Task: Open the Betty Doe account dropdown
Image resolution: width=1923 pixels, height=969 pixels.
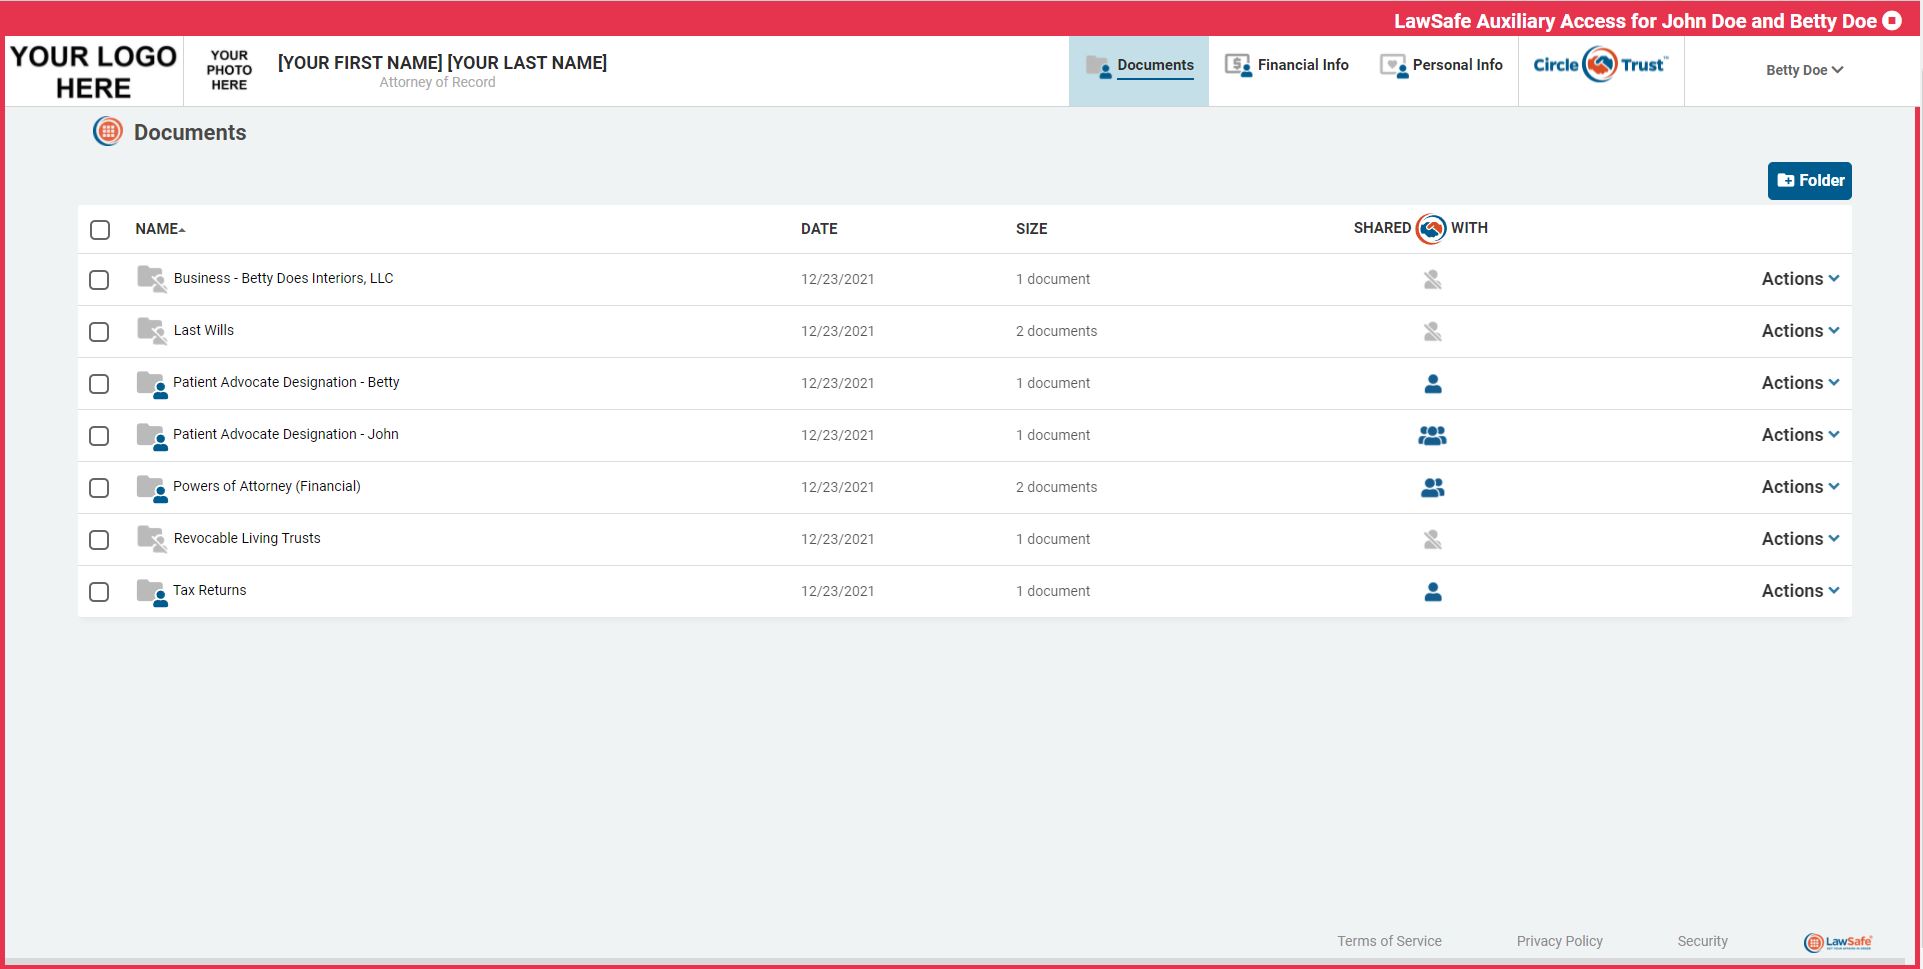Action: pyautogui.click(x=1803, y=70)
